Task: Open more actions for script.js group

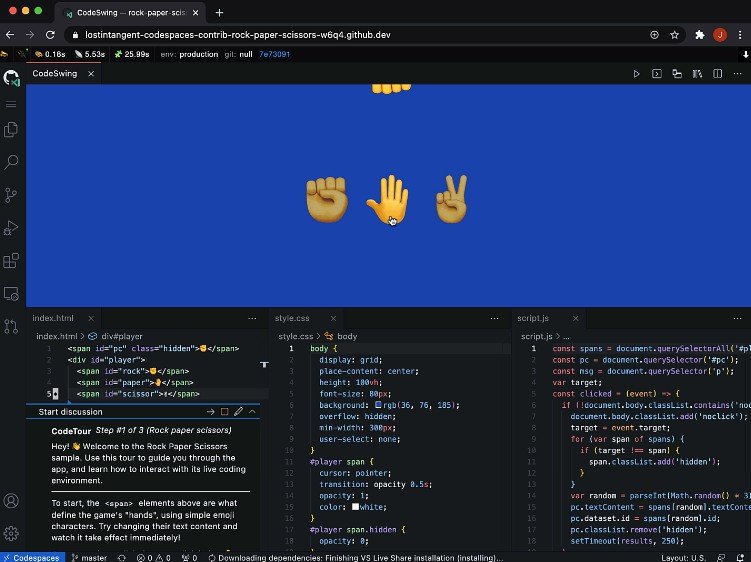Action: [x=737, y=319]
